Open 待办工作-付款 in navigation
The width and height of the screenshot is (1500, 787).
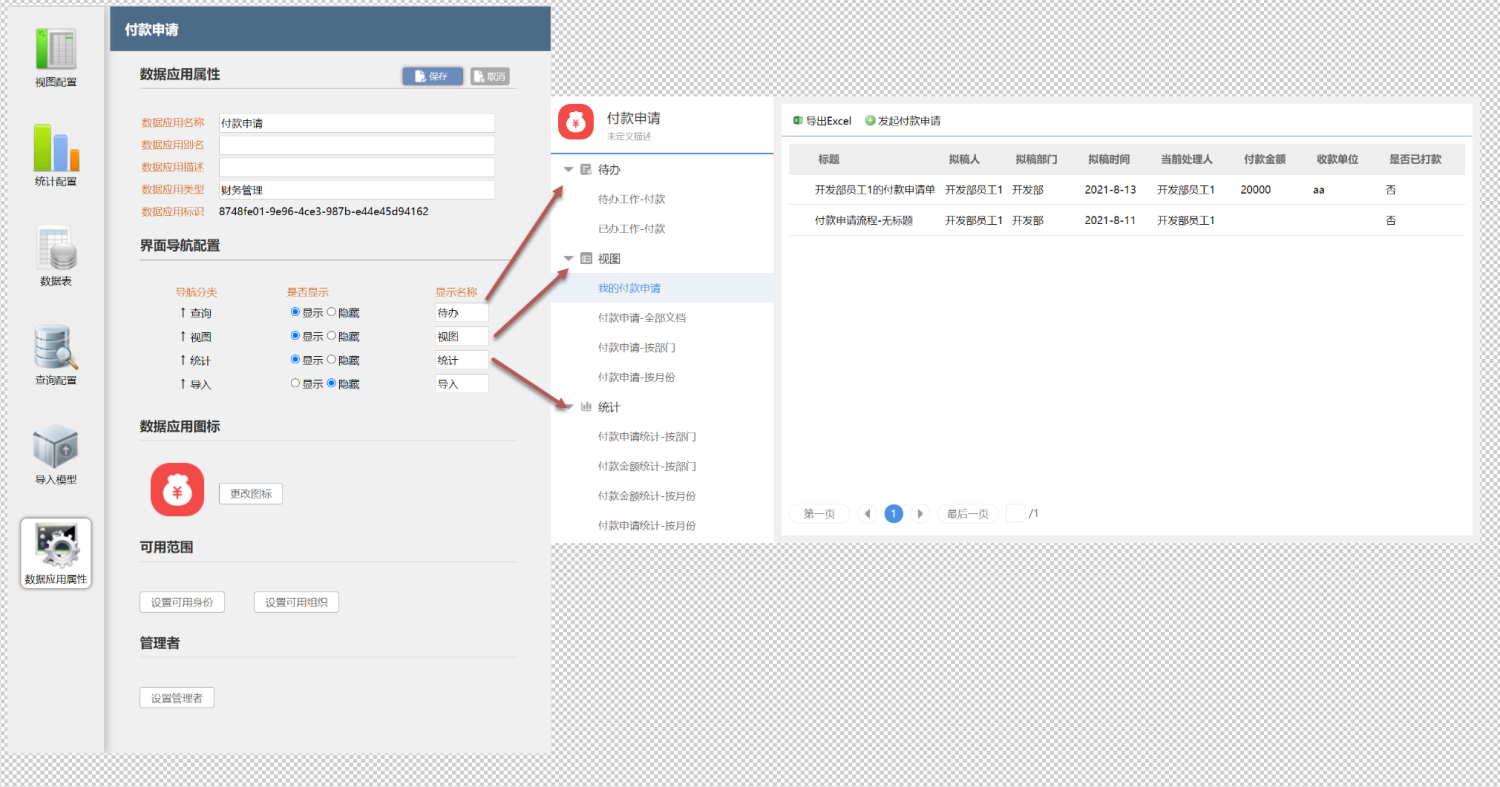pyautogui.click(x=631, y=199)
